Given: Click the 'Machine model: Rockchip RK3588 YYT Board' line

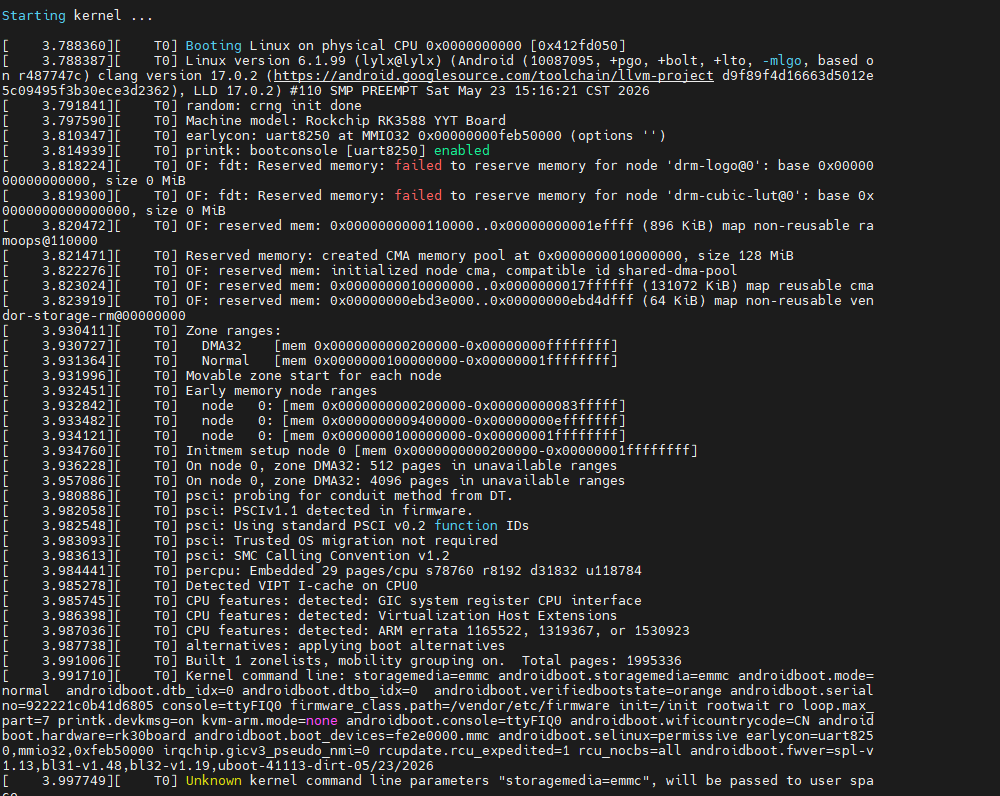Looking at the screenshot, I should coord(346,121).
